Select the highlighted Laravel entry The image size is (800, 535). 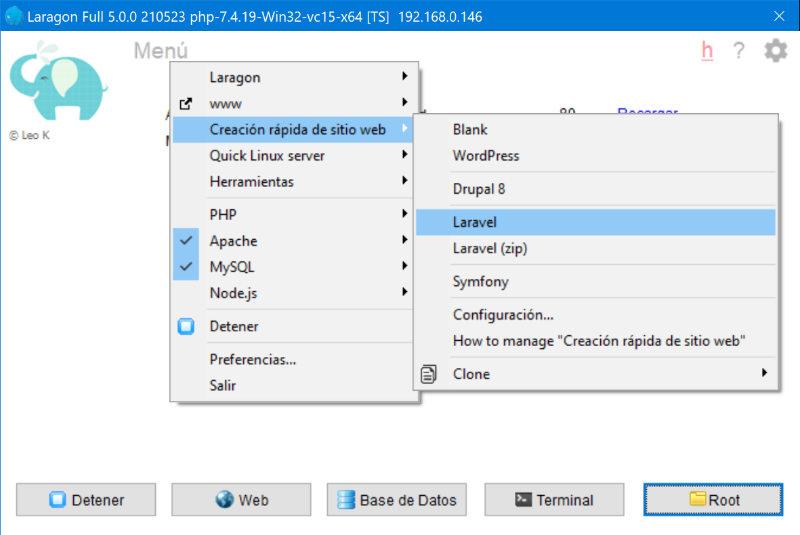click(x=595, y=222)
